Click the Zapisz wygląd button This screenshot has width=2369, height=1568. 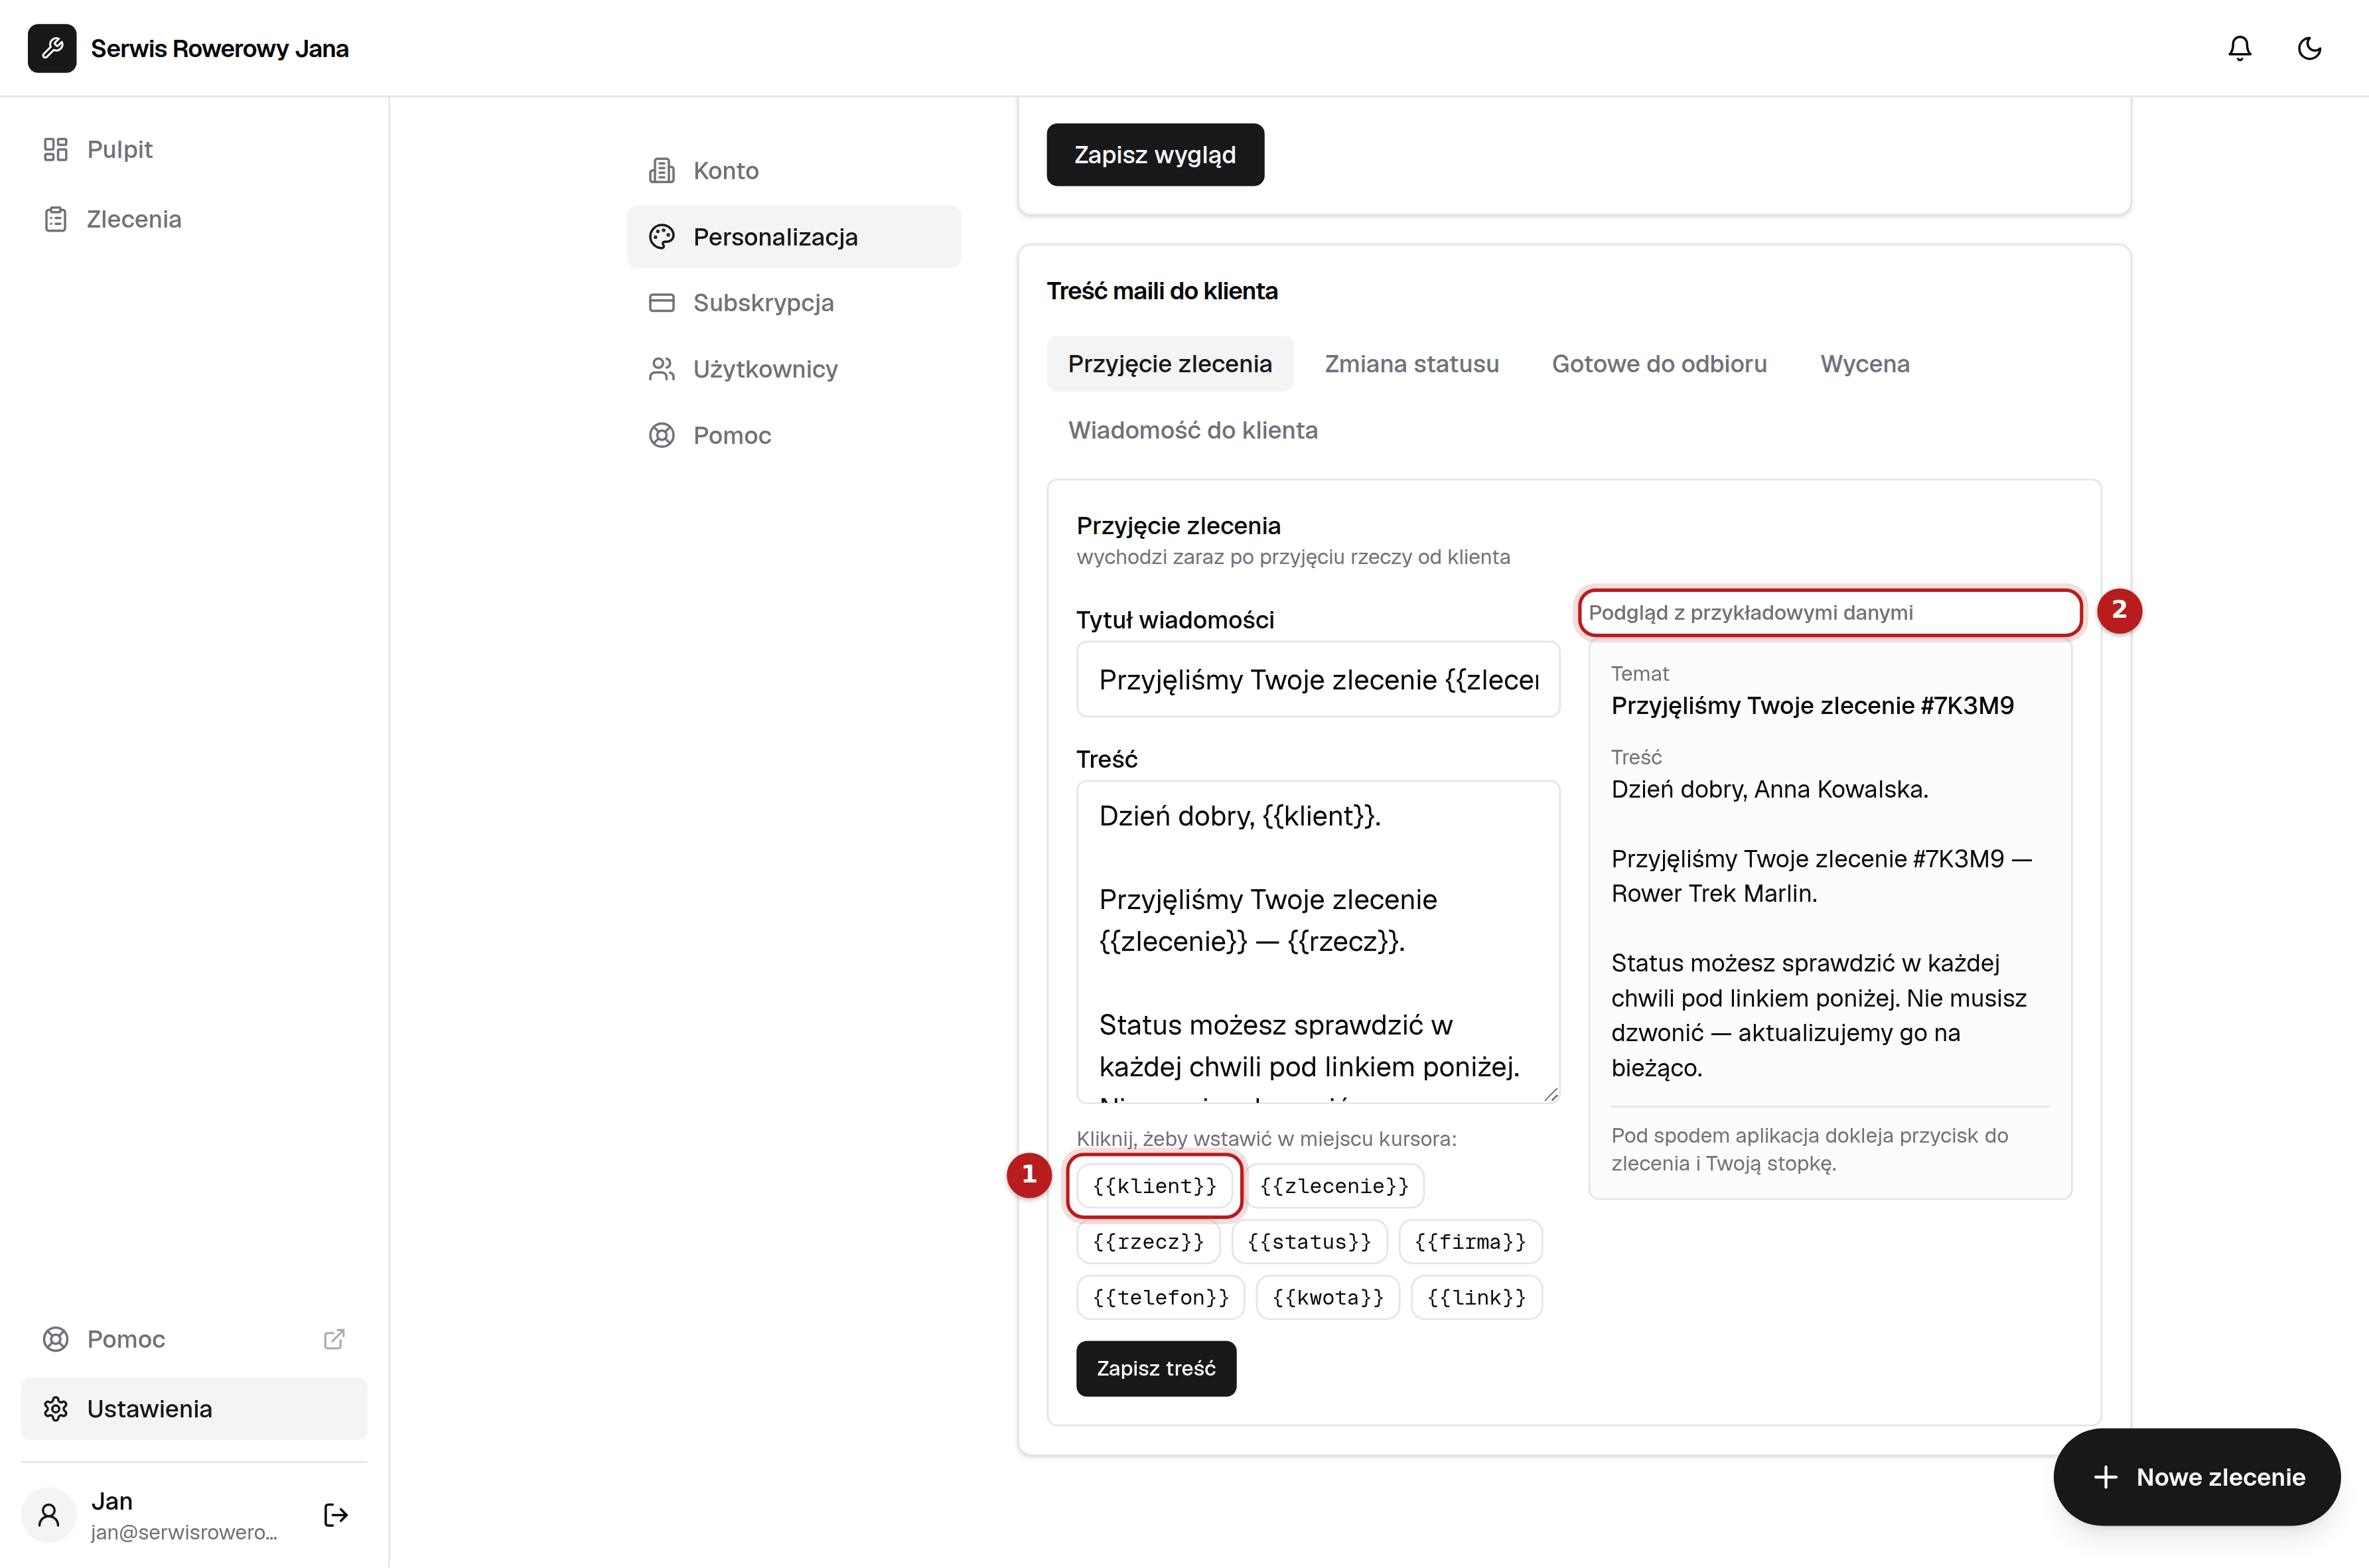1155,155
